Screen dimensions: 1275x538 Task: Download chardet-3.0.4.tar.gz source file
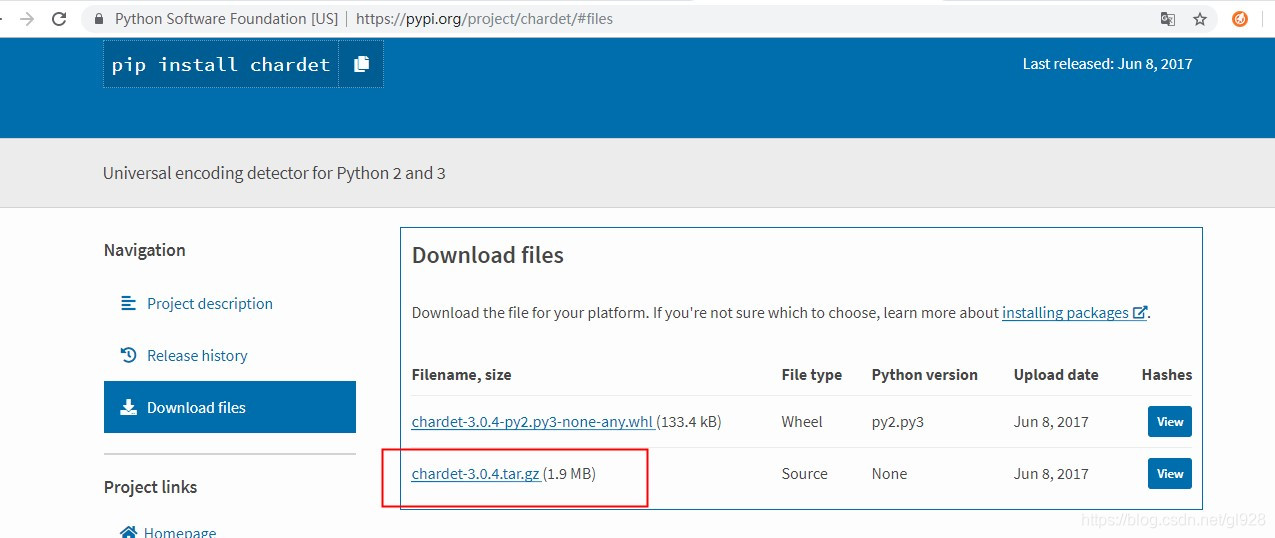pos(475,474)
